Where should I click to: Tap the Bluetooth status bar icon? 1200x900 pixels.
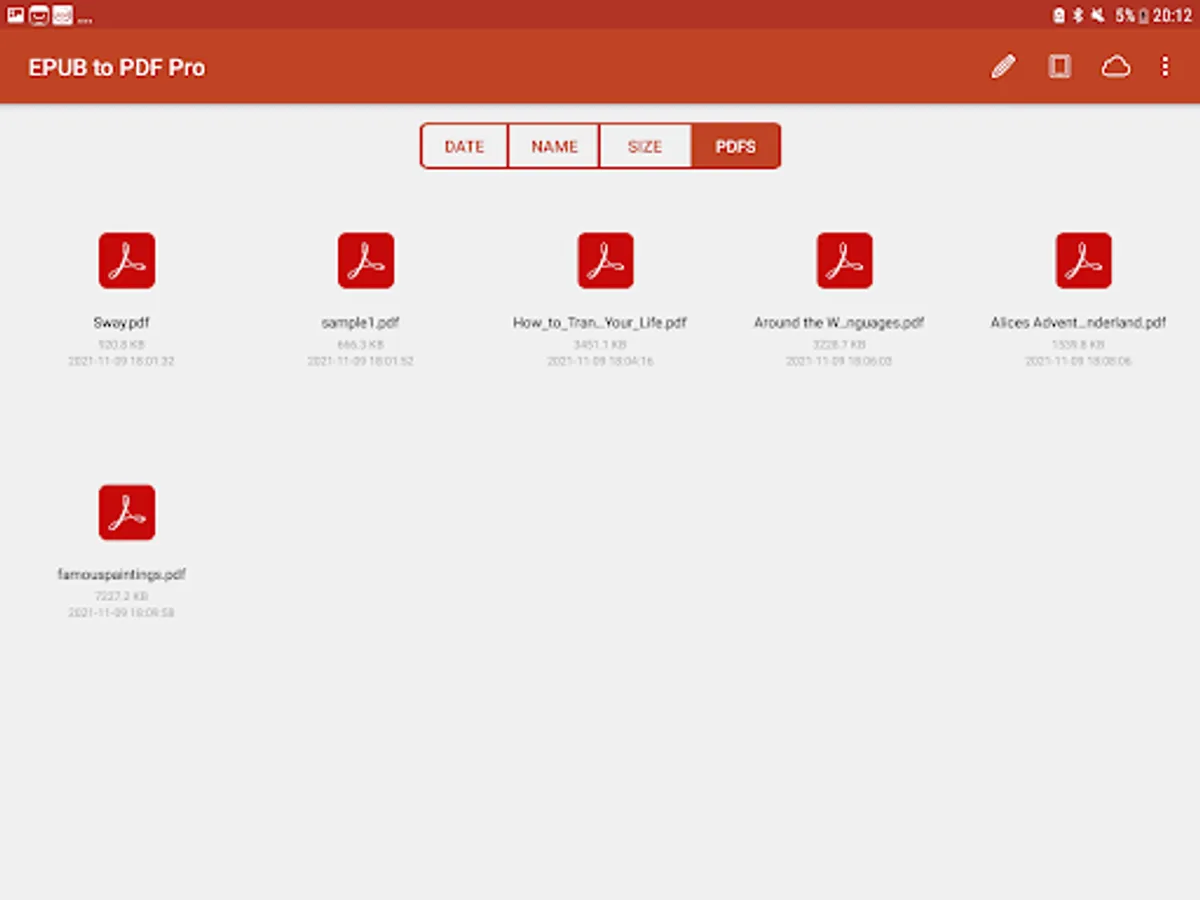click(1078, 15)
